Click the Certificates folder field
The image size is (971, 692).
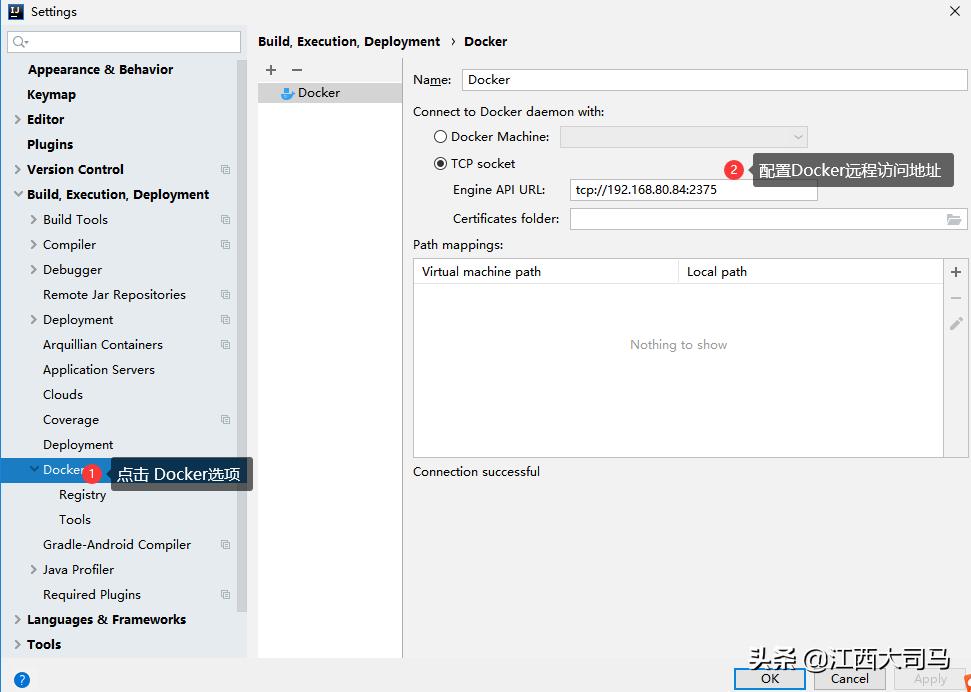769,219
